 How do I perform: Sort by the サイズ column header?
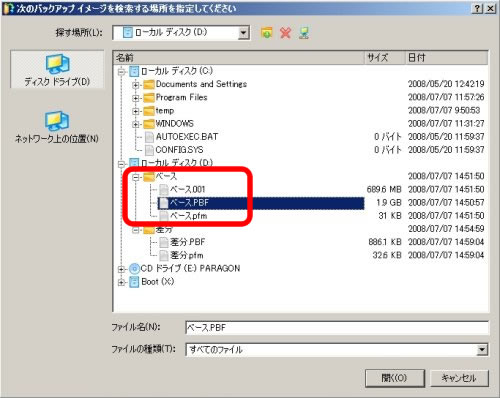384,58
